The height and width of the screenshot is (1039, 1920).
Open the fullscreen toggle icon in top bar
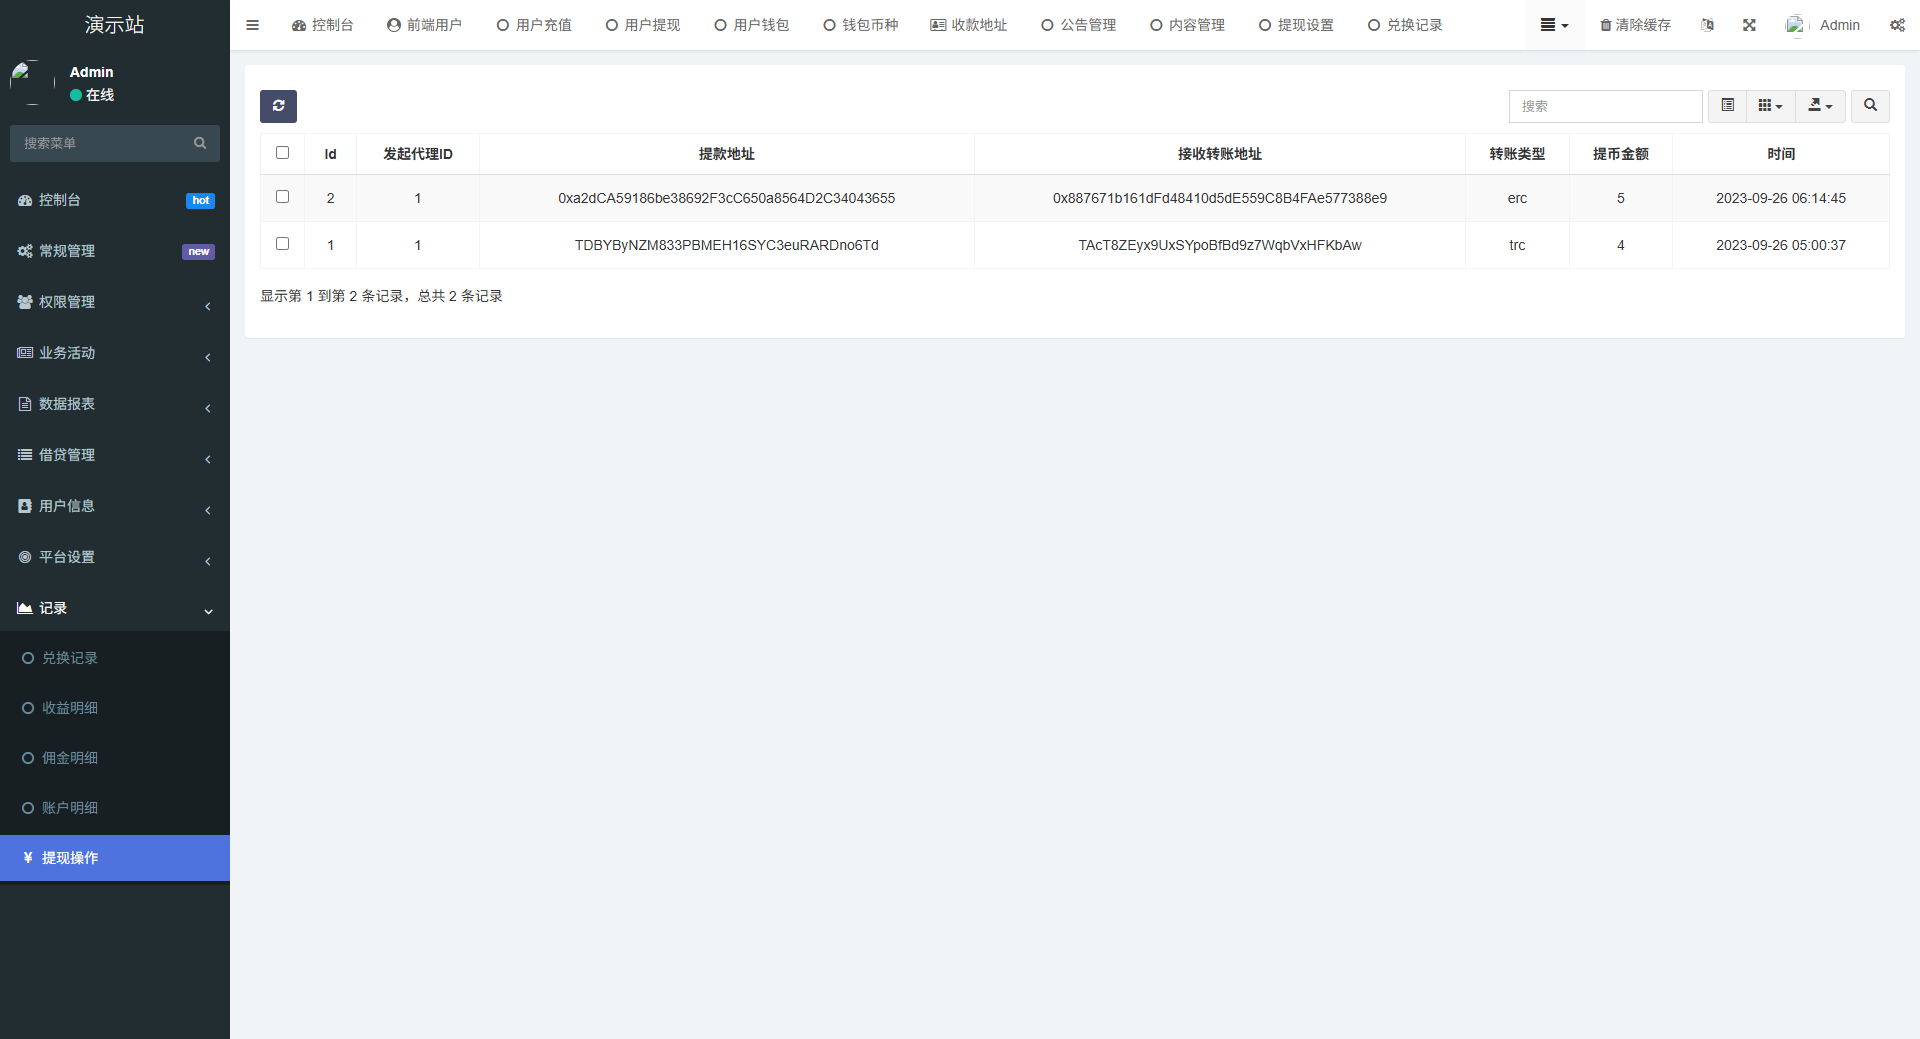click(1748, 25)
